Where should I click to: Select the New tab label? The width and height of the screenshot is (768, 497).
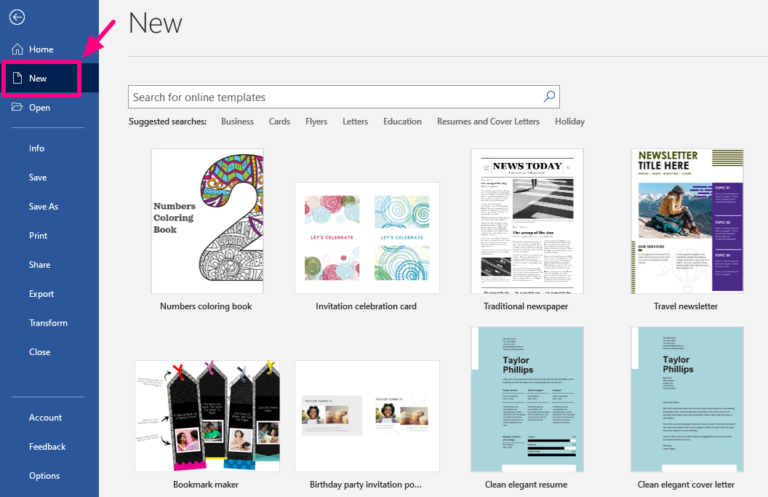point(38,78)
